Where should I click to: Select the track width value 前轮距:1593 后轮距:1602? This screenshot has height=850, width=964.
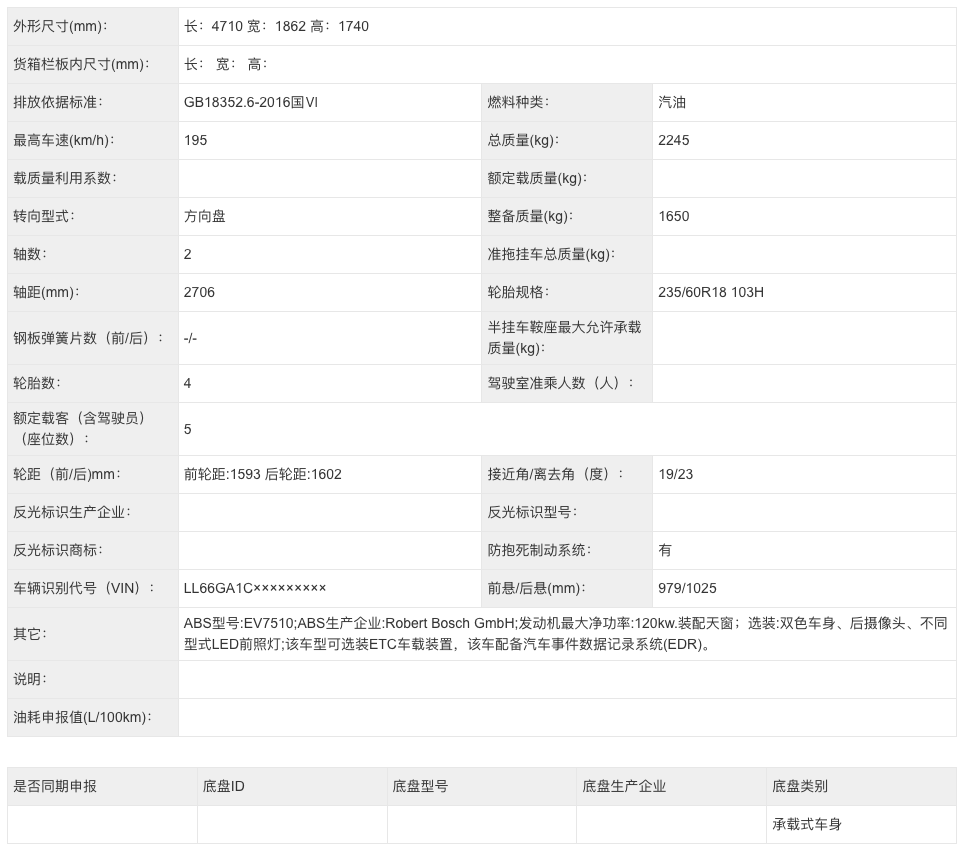tap(263, 474)
